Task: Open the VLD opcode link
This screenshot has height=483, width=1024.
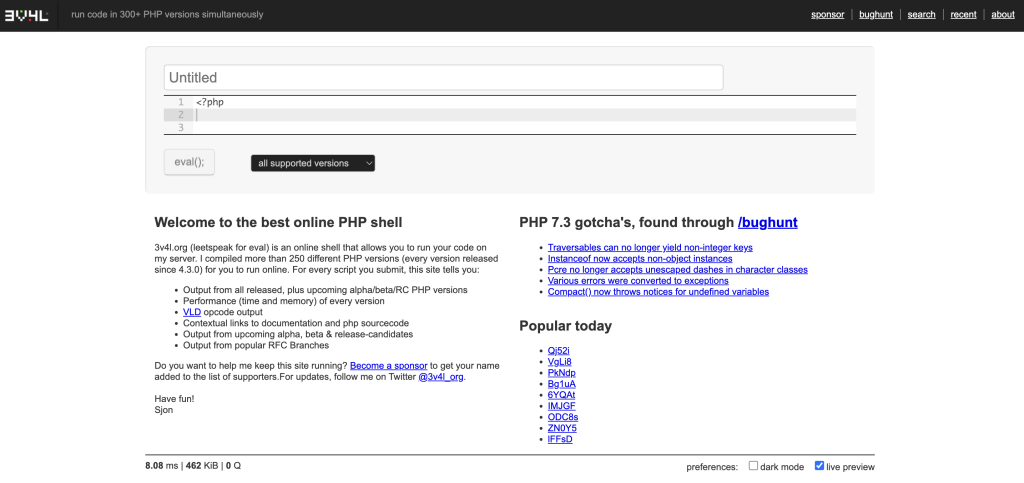Action: point(192,312)
